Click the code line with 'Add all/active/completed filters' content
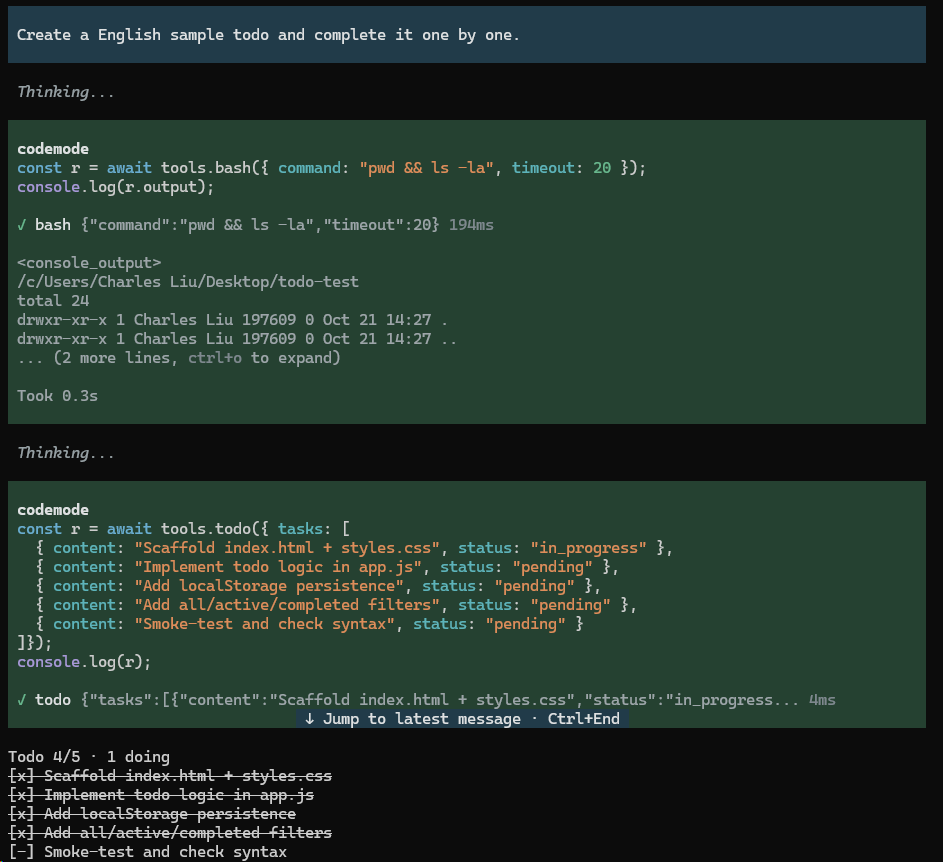 (x=336, y=605)
